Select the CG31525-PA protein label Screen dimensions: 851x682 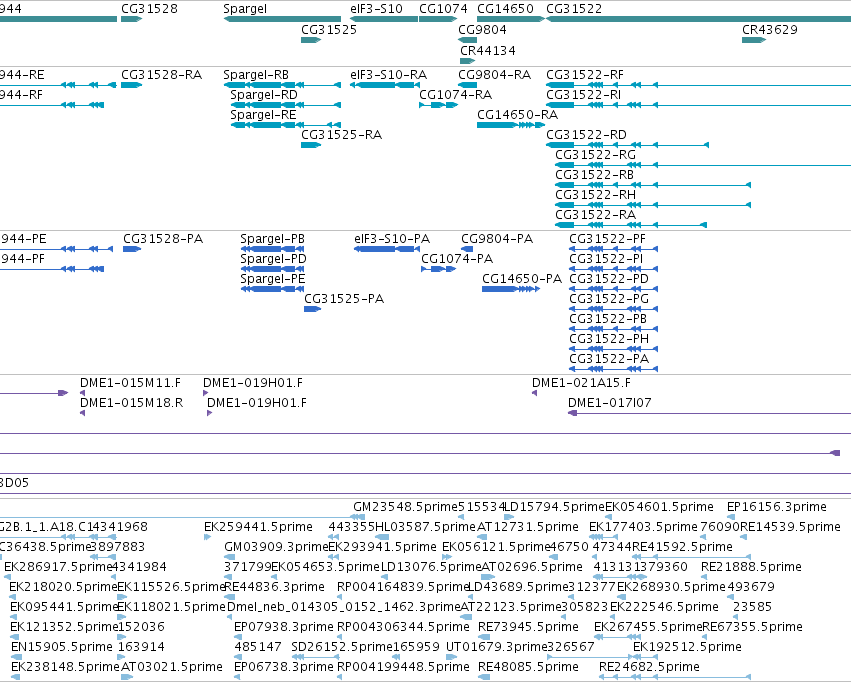[x=344, y=299]
